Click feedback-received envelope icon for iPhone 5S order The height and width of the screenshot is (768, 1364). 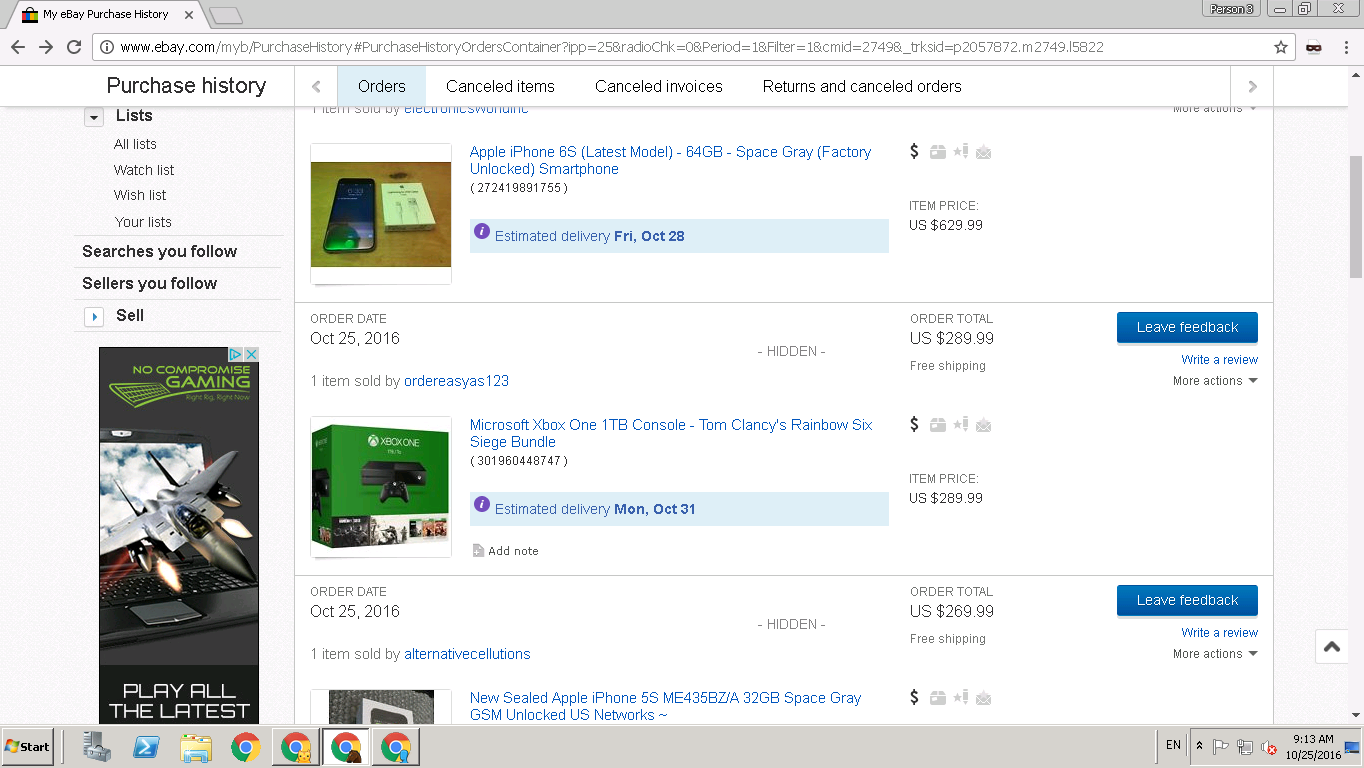point(984,698)
